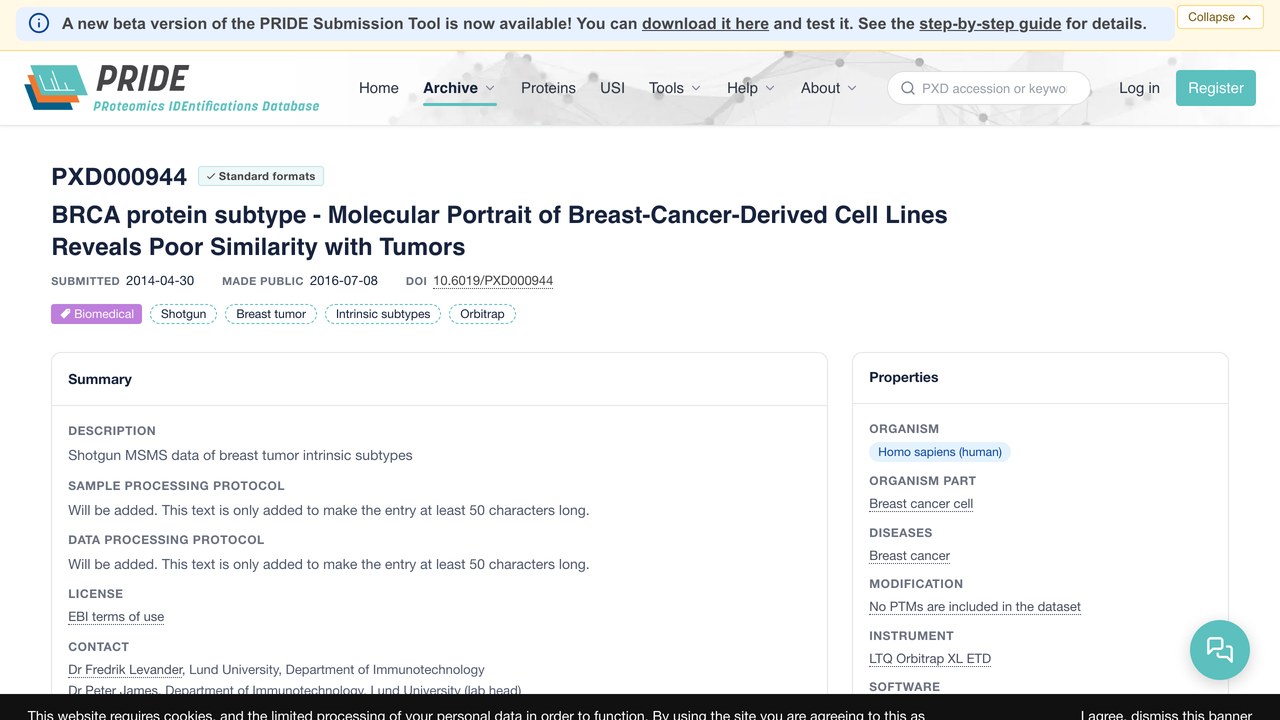Viewport: 1280px width, 720px height.
Task: Click the search magnifier icon
Action: click(908, 88)
